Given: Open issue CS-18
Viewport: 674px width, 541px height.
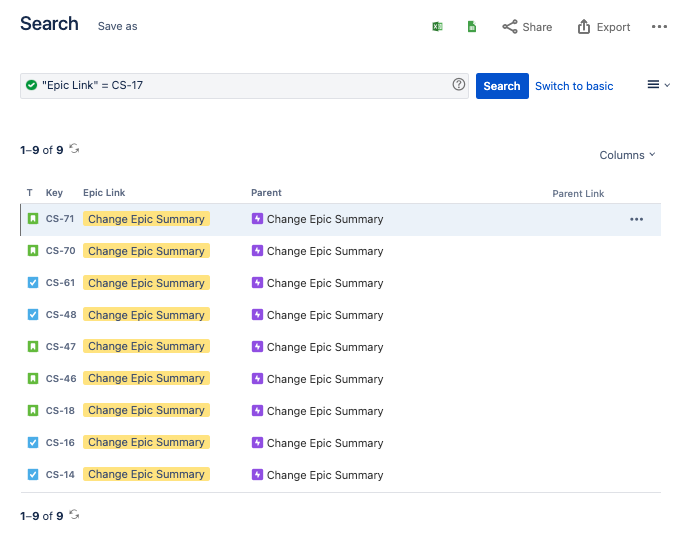Looking at the screenshot, I should pyautogui.click(x=60, y=410).
